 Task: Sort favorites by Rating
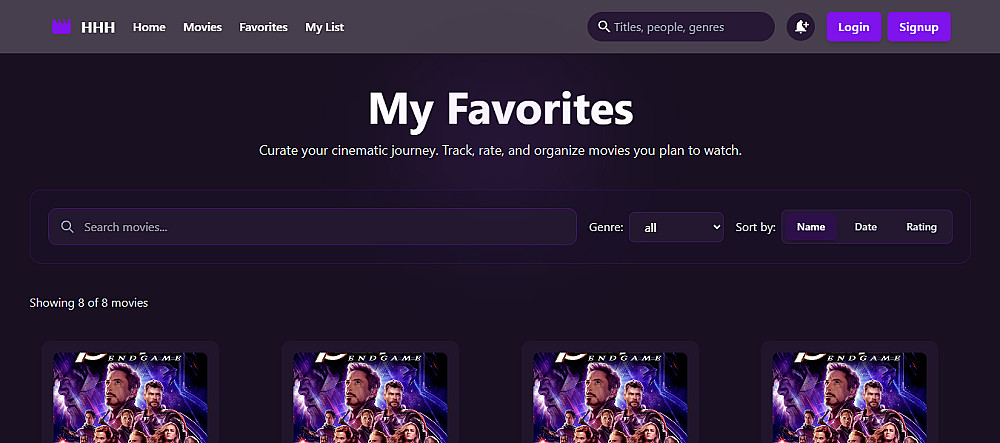pos(921,227)
